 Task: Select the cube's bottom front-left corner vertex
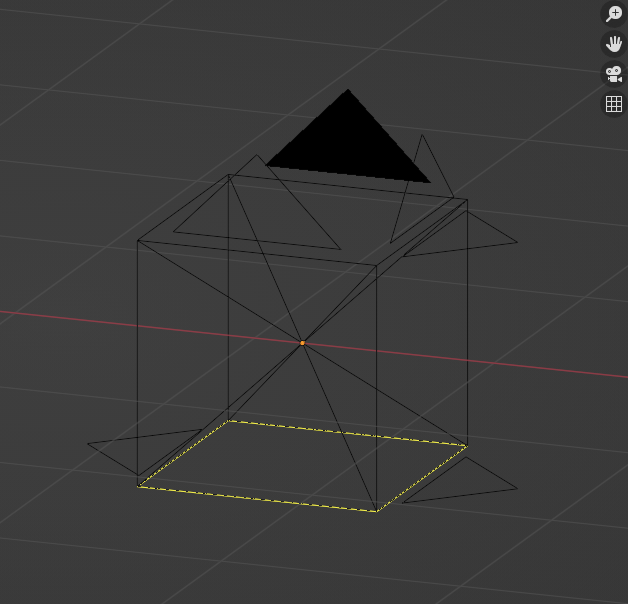click(138, 486)
